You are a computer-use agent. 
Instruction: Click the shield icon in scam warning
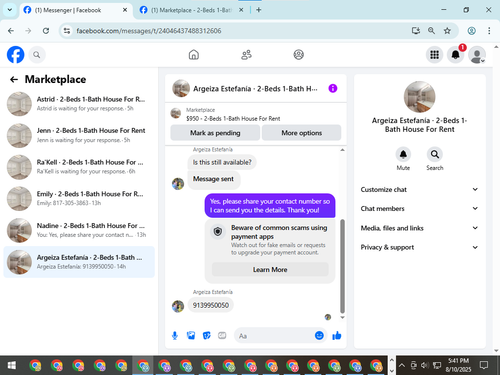218,231
